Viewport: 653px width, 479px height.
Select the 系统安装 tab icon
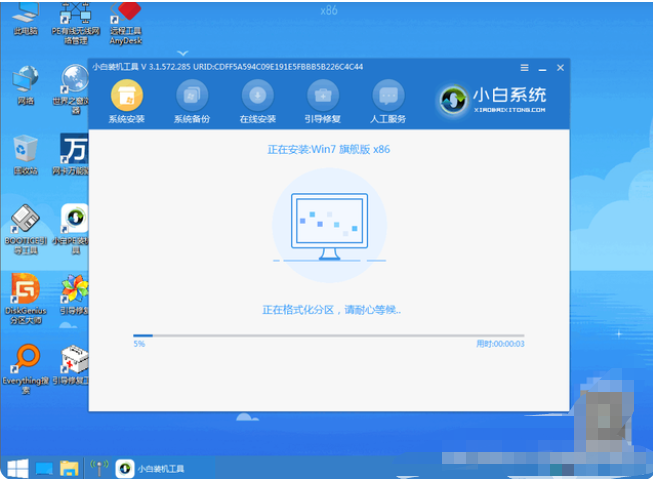tap(126, 97)
